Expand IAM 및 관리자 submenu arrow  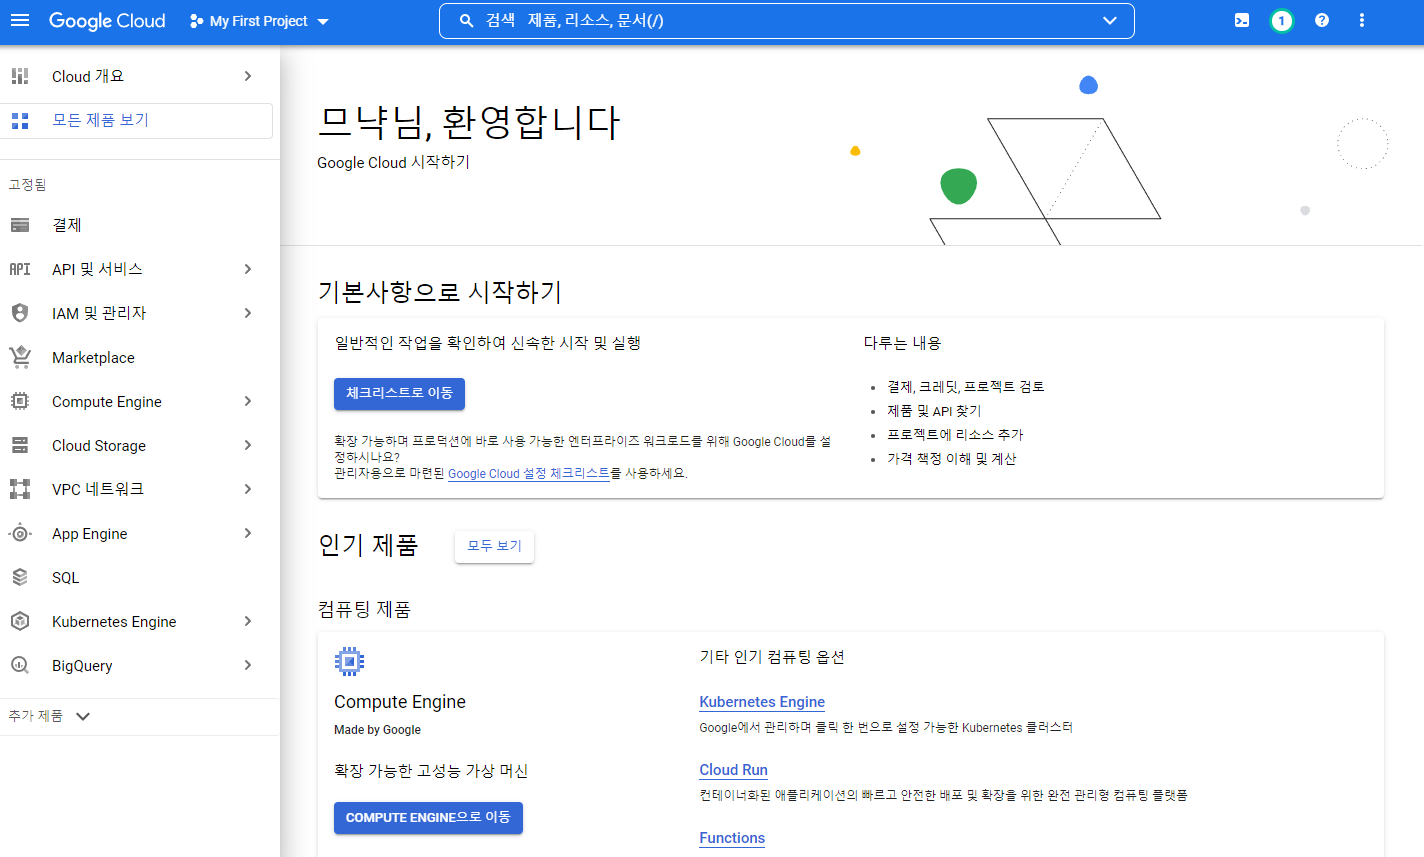[x=248, y=313]
